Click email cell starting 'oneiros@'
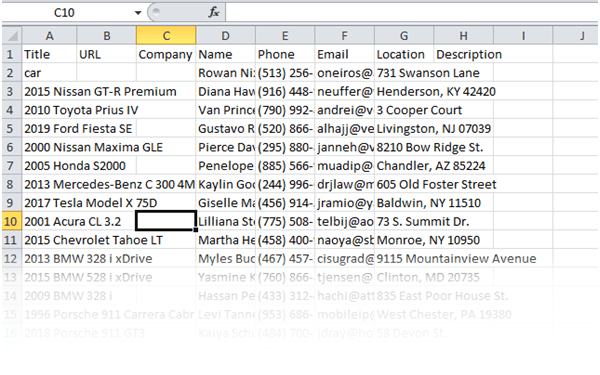 click(x=344, y=73)
